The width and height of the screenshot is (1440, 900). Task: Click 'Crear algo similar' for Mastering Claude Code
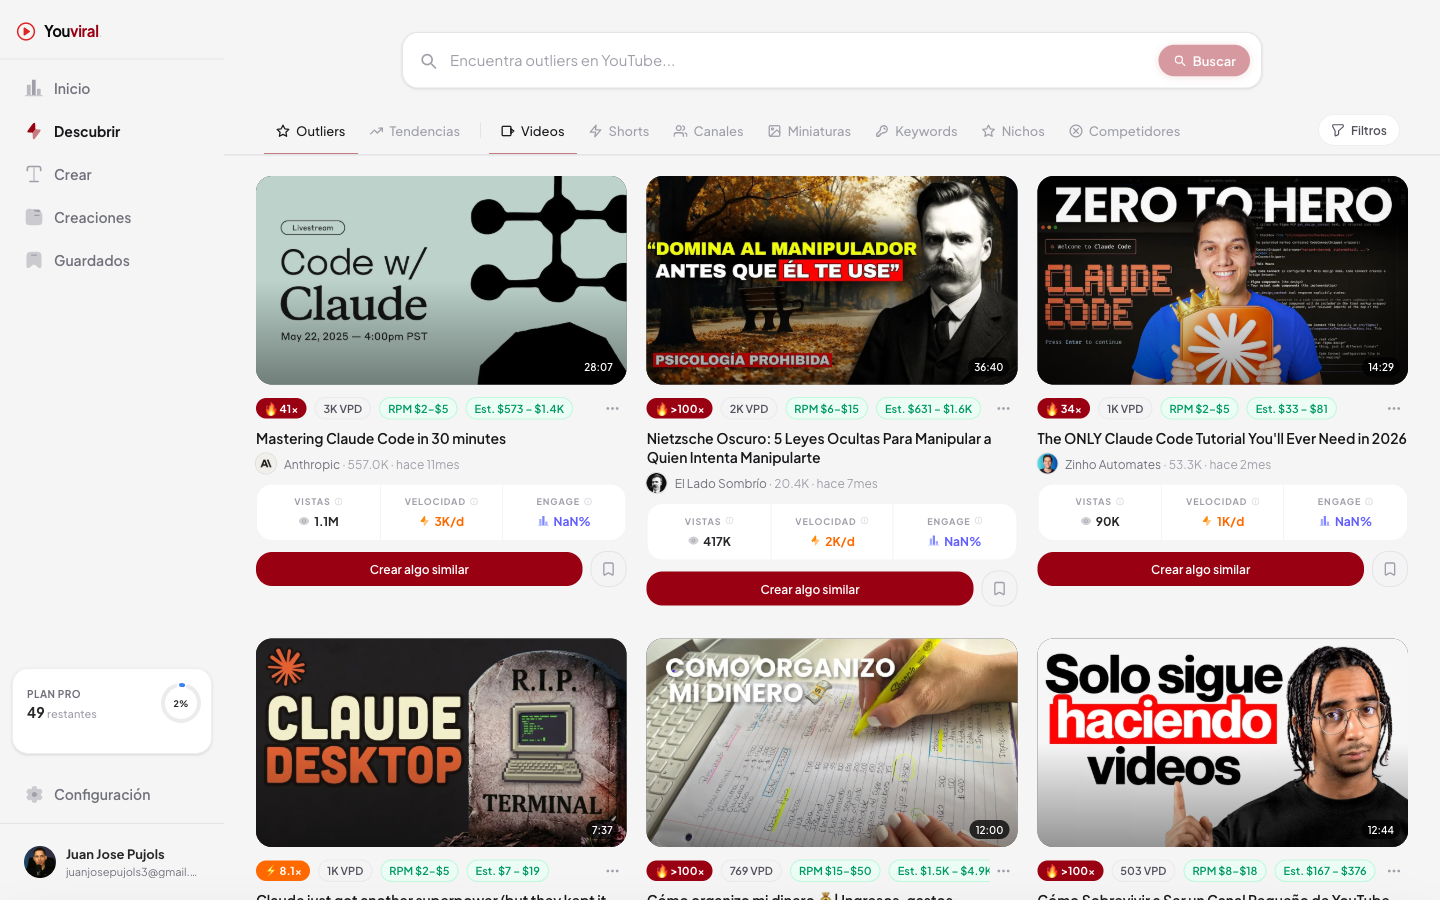pyautogui.click(x=419, y=569)
